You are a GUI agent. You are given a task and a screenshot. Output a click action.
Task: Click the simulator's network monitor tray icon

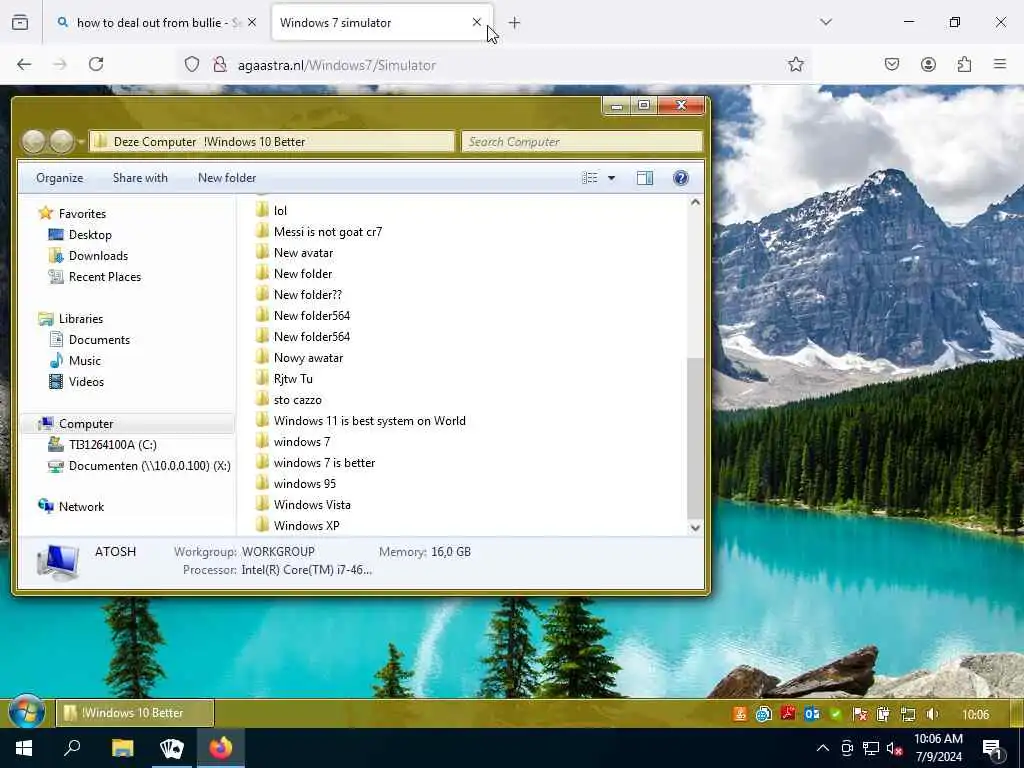coord(908,714)
